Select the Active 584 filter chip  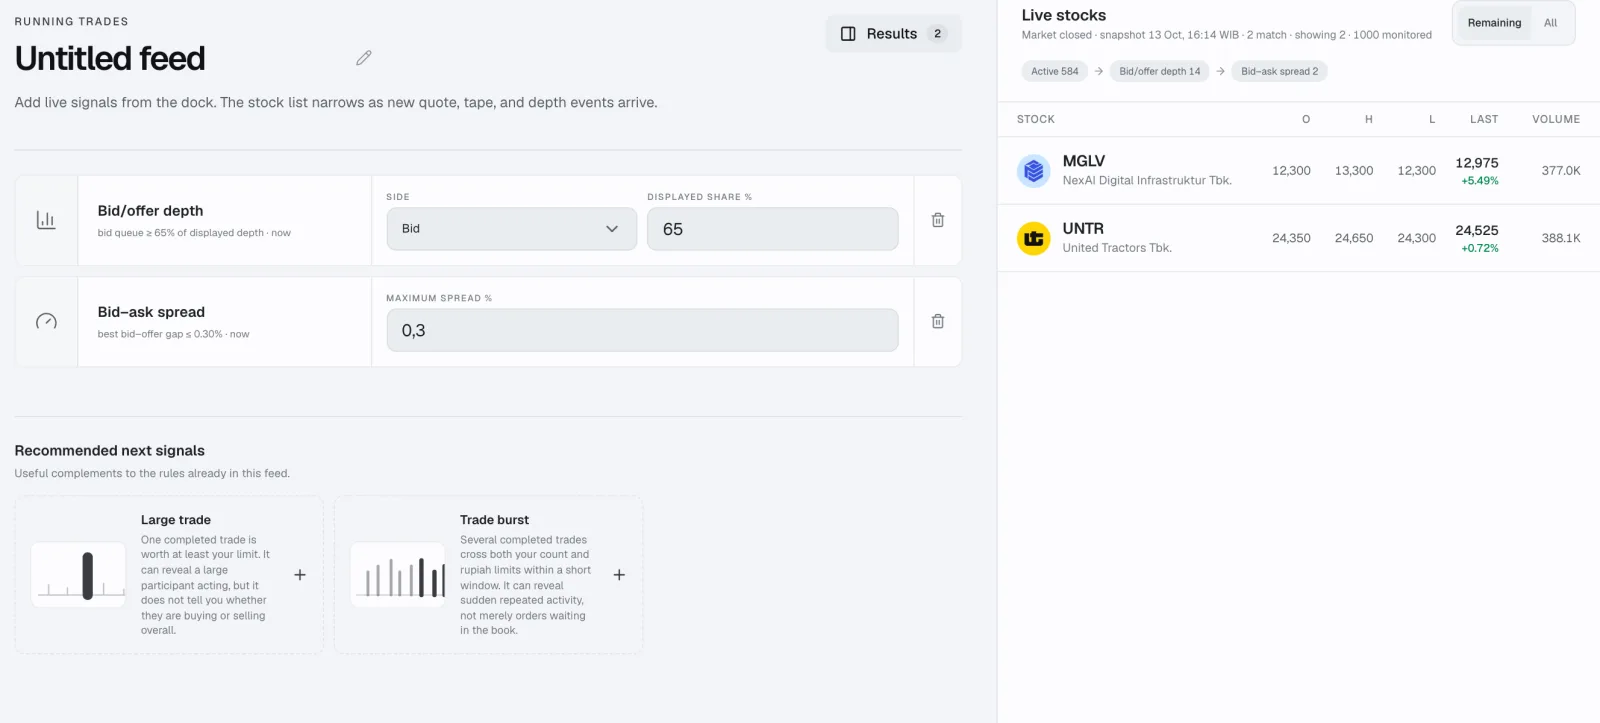point(1055,71)
